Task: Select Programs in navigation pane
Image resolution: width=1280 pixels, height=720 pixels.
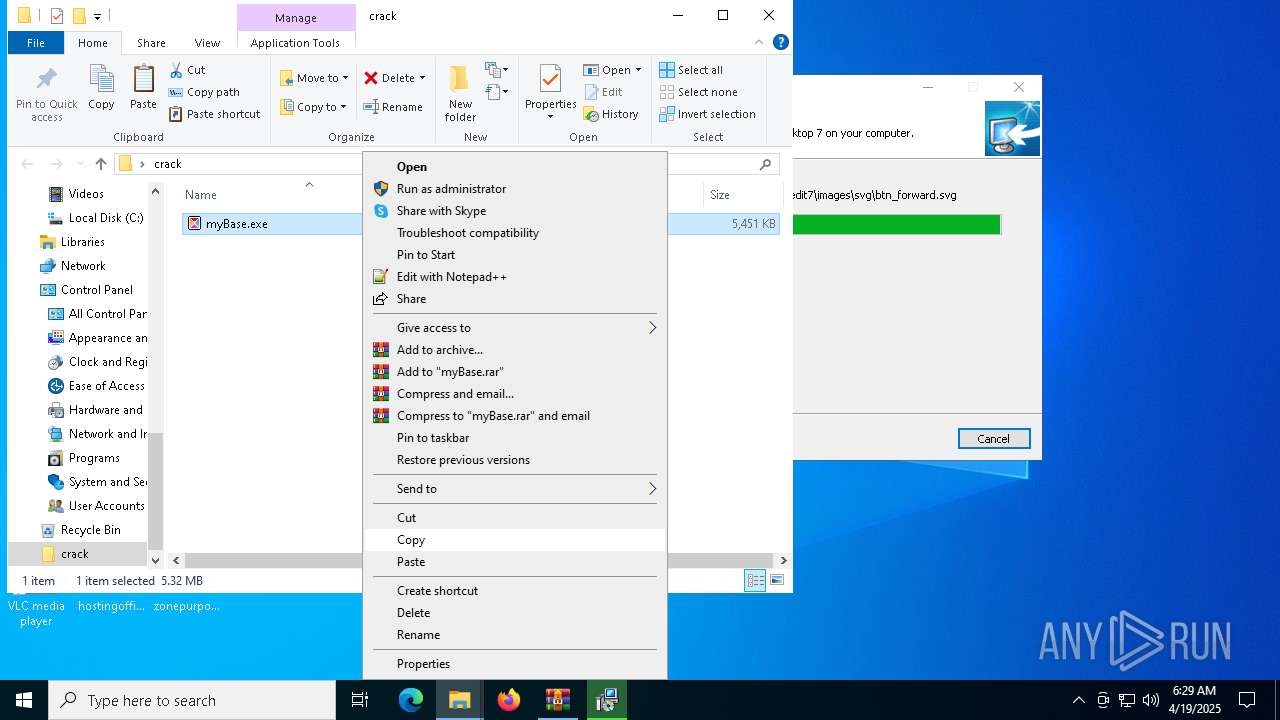Action: click(x=94, y=458)
